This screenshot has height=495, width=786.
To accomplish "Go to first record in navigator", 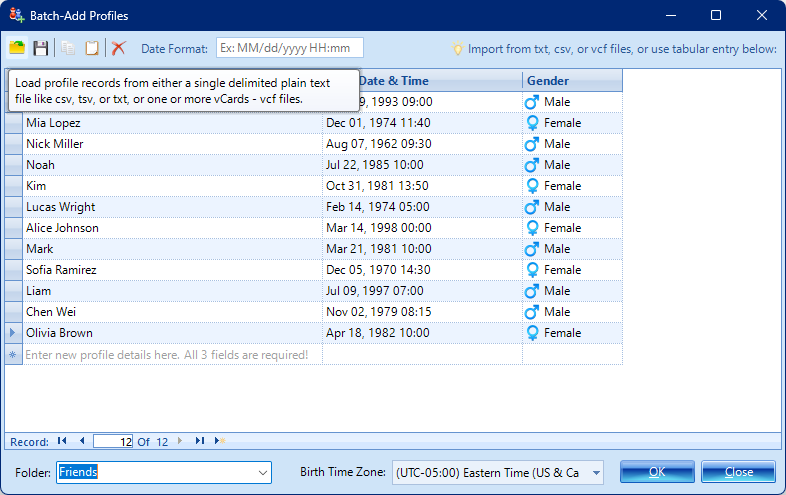I will (x=62, y=440).
